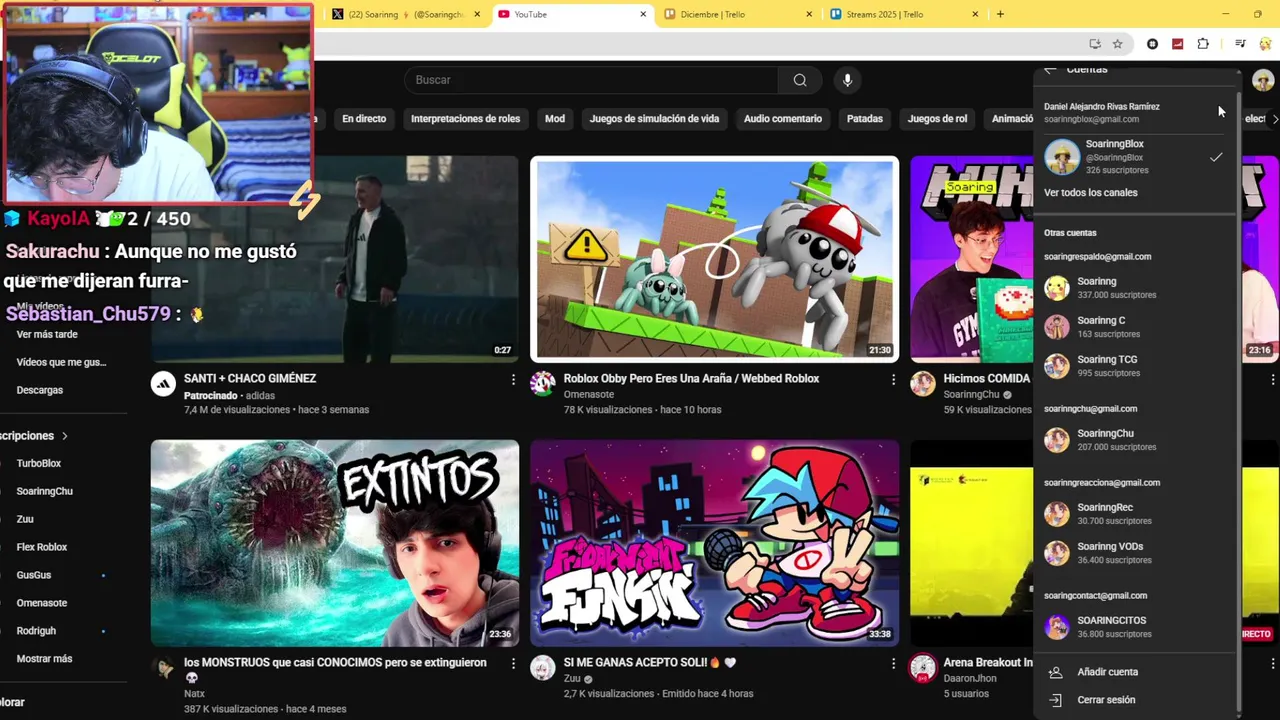The height and width of the screenshot is (720, 1280).
Task: Switch to the Streams 2025 | Trello tab
Action: (904, 14)
